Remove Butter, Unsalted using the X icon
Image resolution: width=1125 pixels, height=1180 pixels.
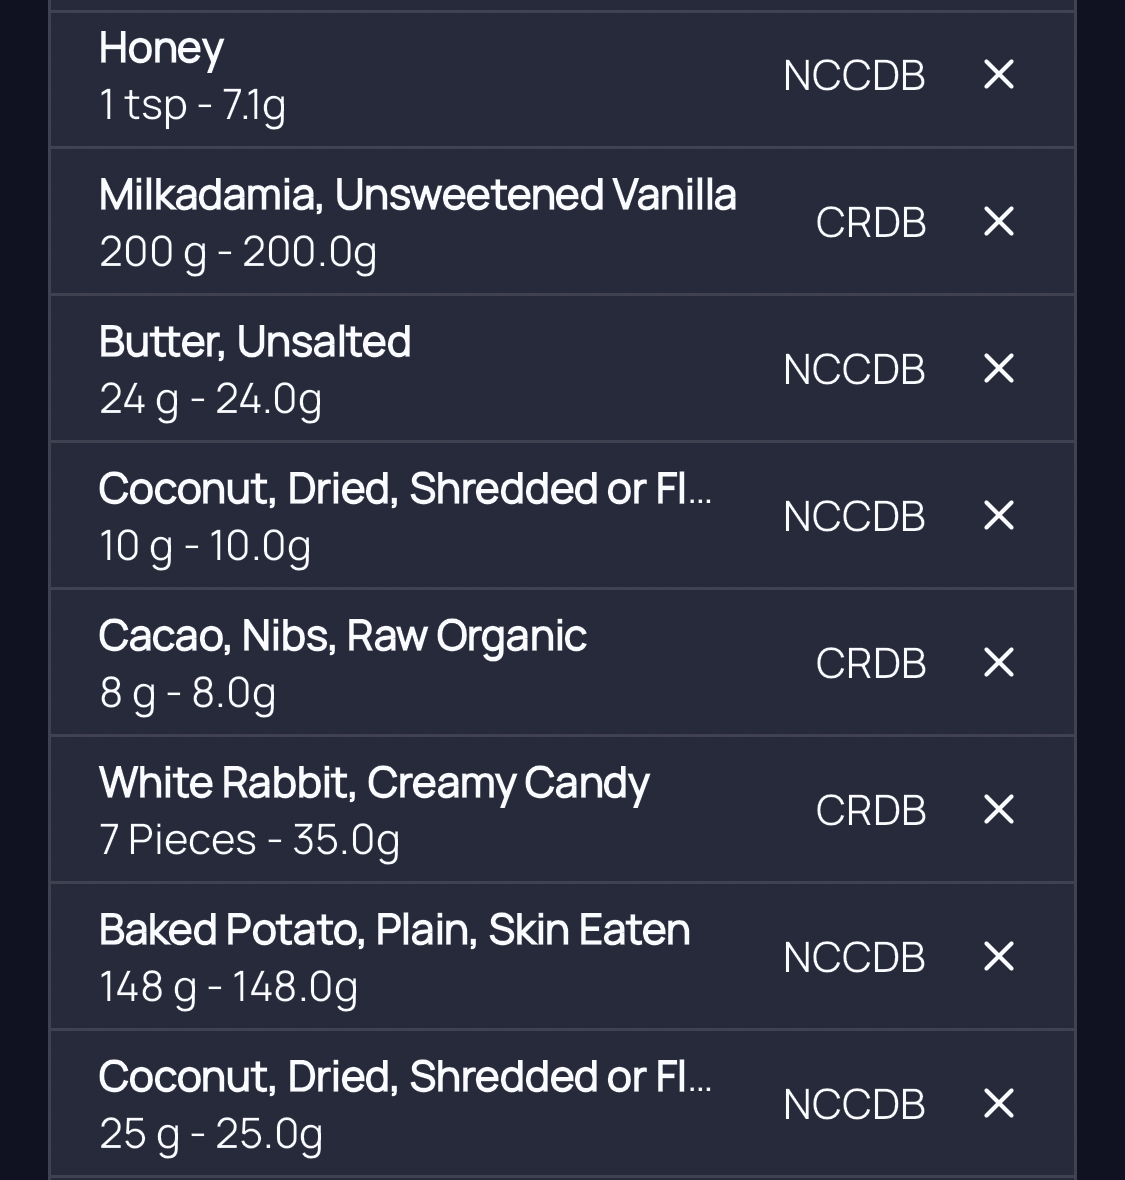[x=999, y=369]
